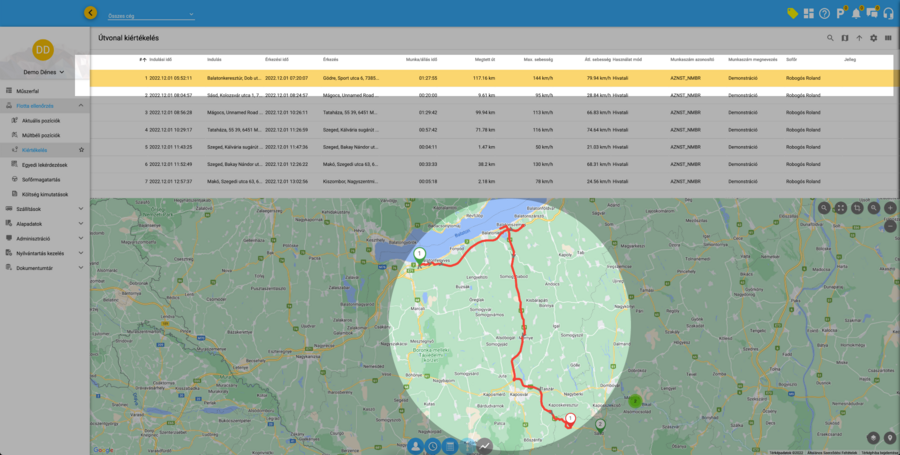Toggle the map layers button
The height and width of the screenshot is (455, 900).
pos(873,438)
